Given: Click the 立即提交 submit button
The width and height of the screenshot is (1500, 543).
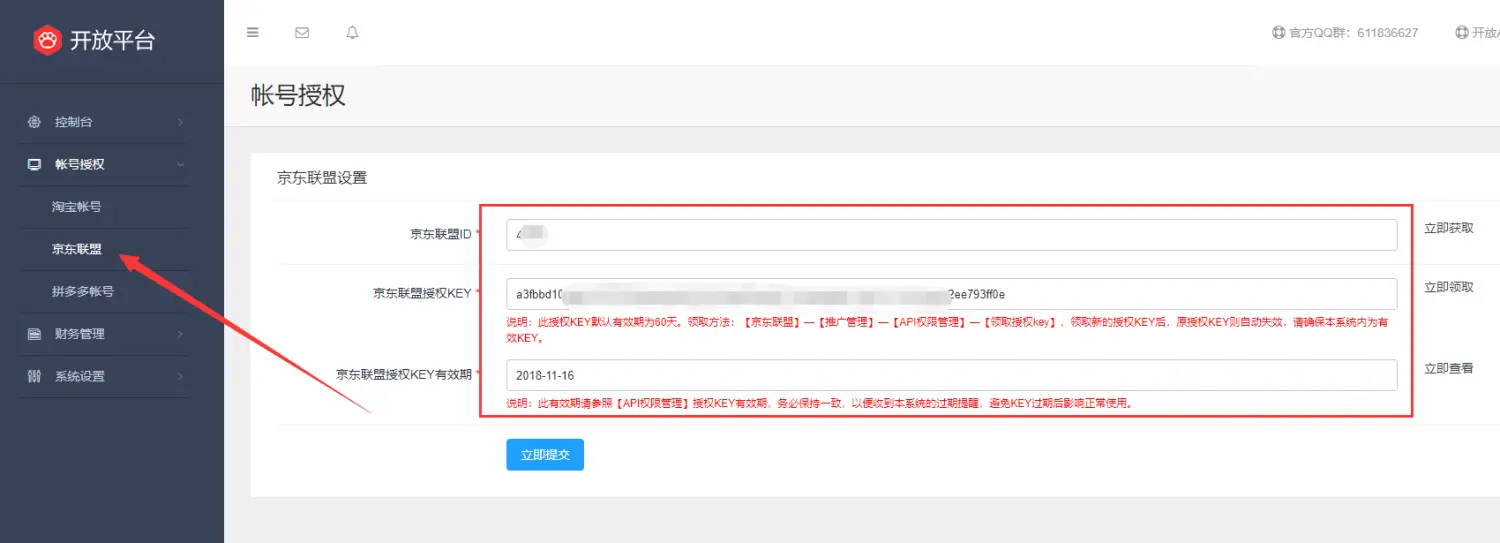Looking at the screenshot, I should tap(545, 454).
